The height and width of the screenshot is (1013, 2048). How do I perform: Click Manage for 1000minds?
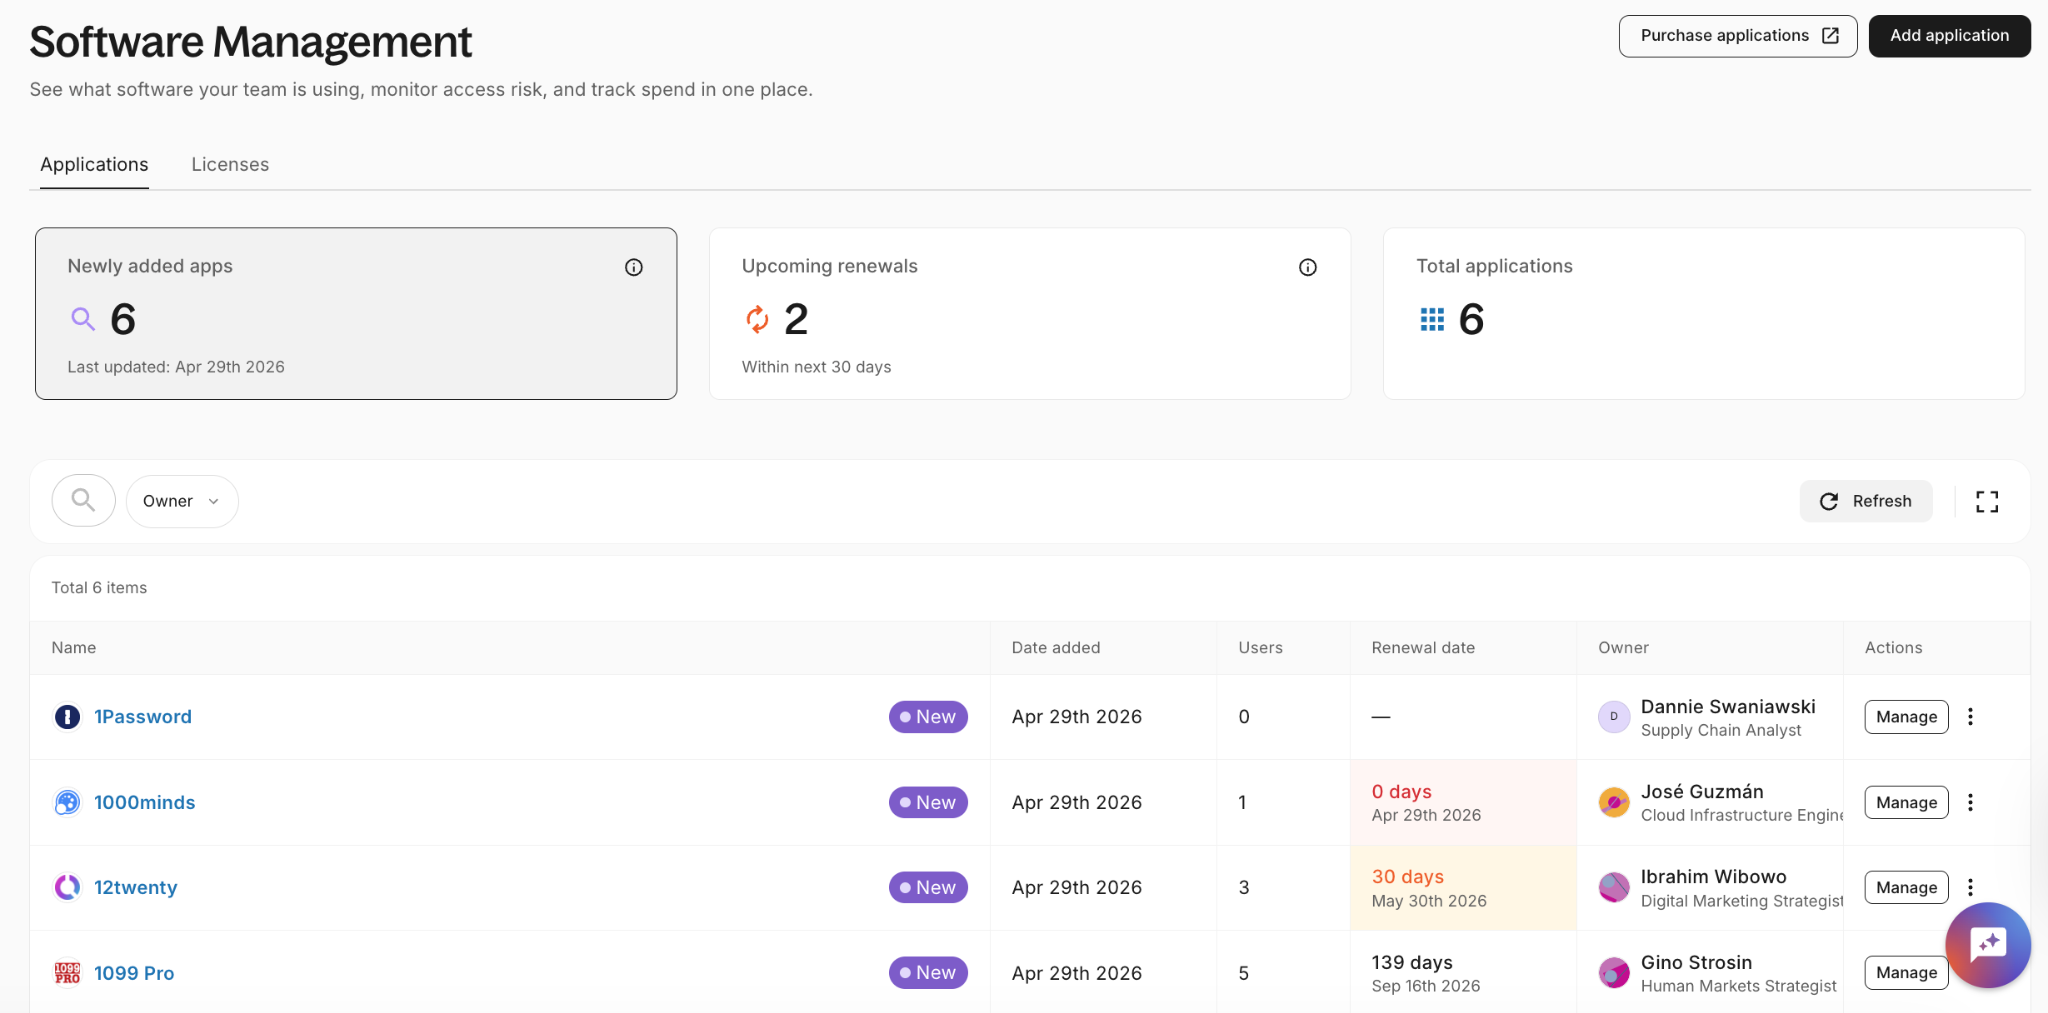1905,802
